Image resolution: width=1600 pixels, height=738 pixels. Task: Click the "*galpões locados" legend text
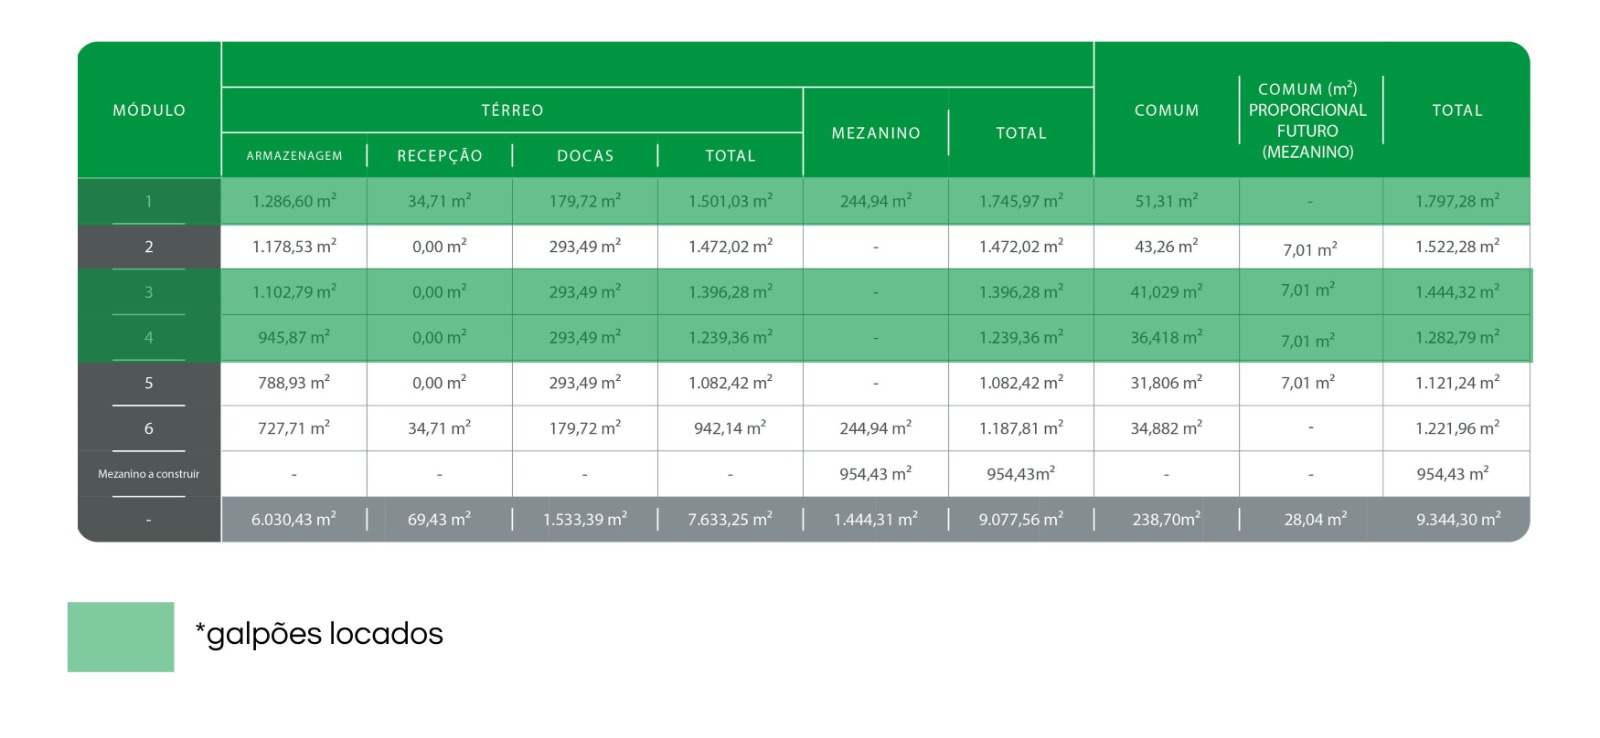point(319,634)
